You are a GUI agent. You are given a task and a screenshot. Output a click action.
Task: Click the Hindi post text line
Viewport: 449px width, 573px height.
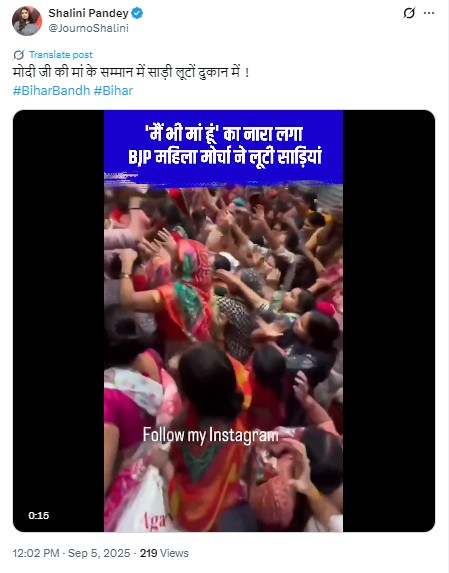[131, 72]
